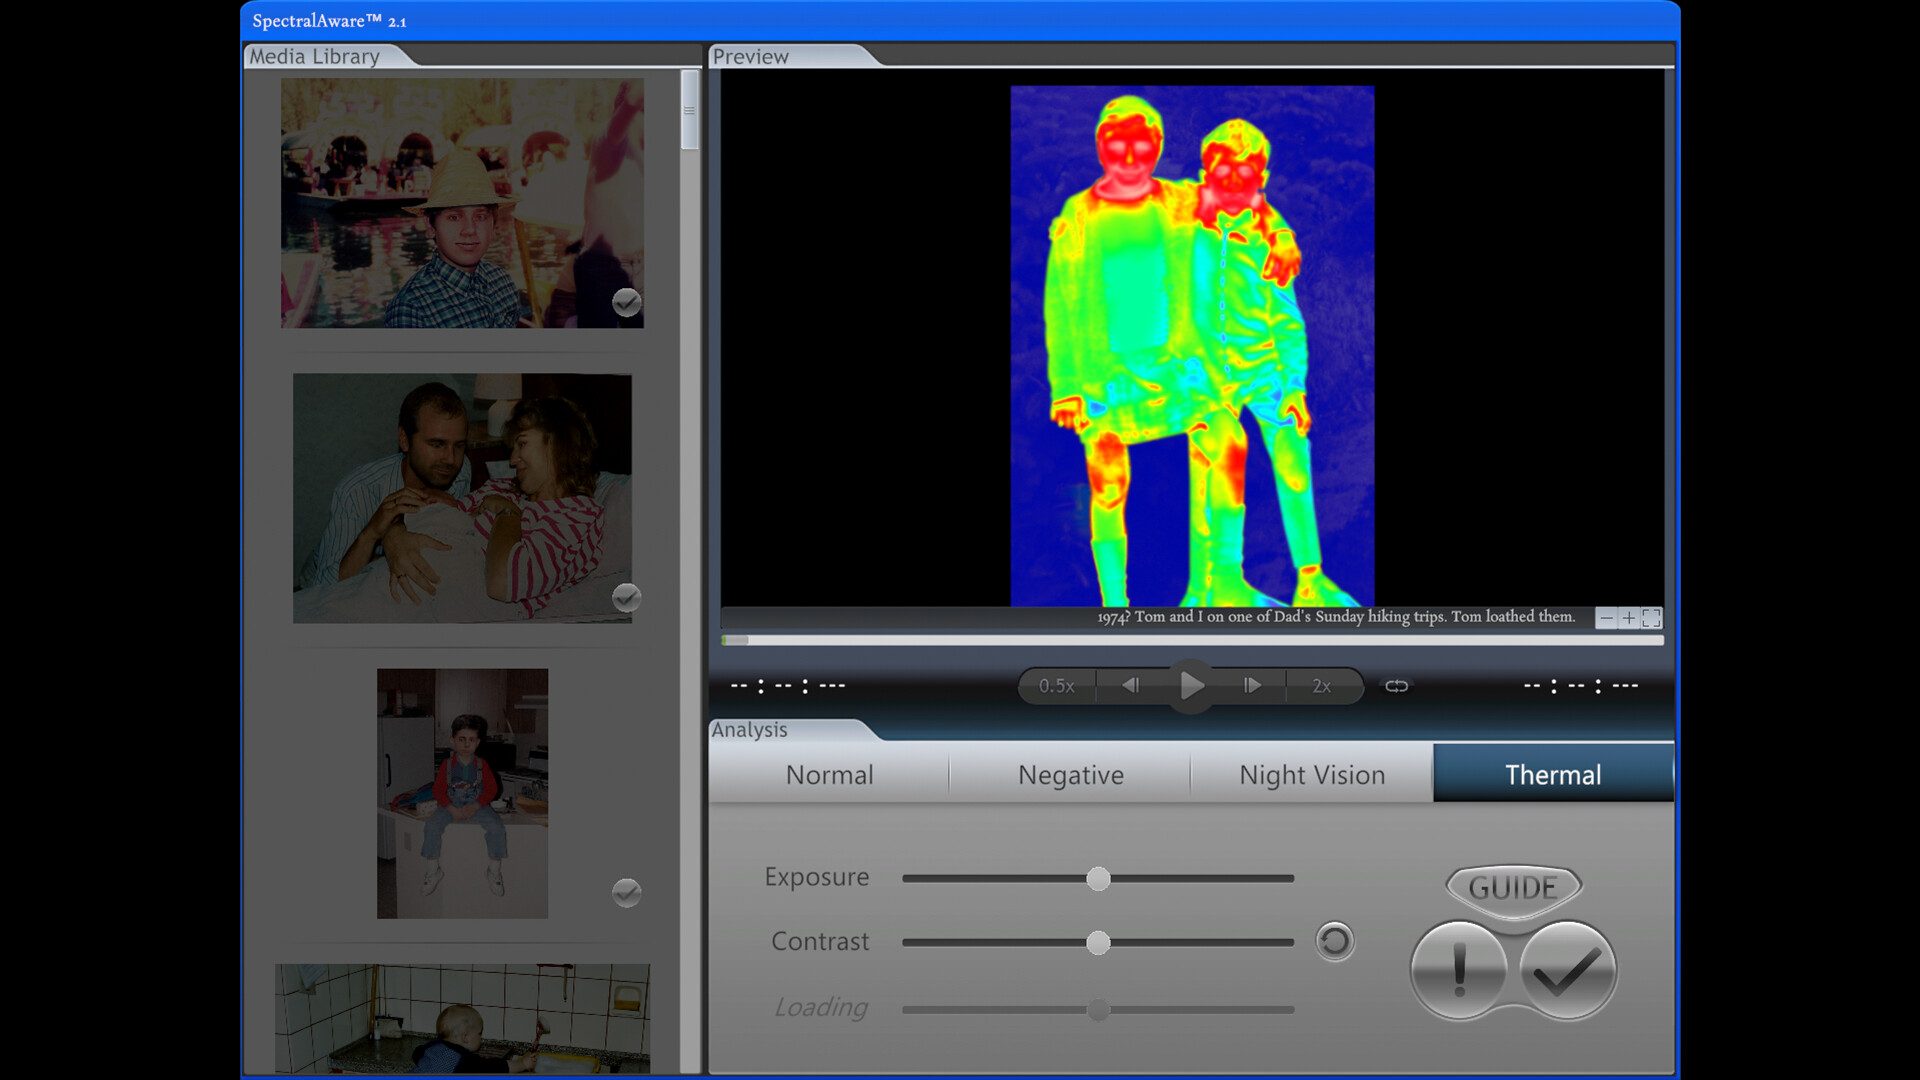Select the 0.5x playback speed
Image resolution: width=1920 pixels, height=1080 pixels.
coord(1056,686)
